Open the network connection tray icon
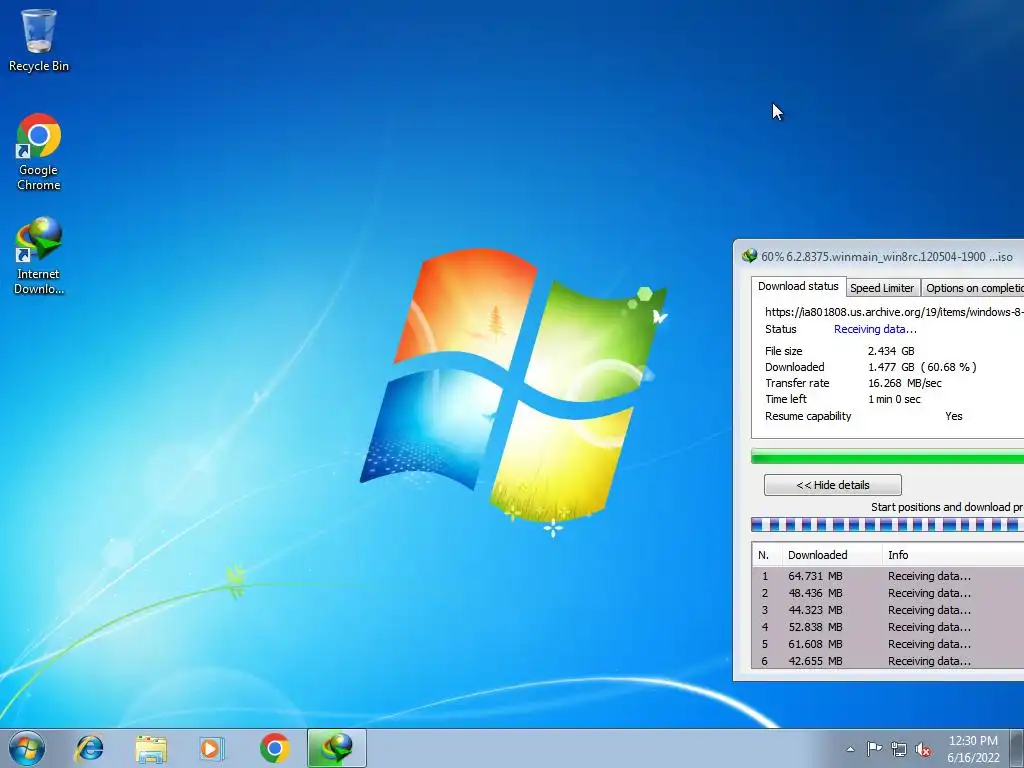 tap(899, 749)
